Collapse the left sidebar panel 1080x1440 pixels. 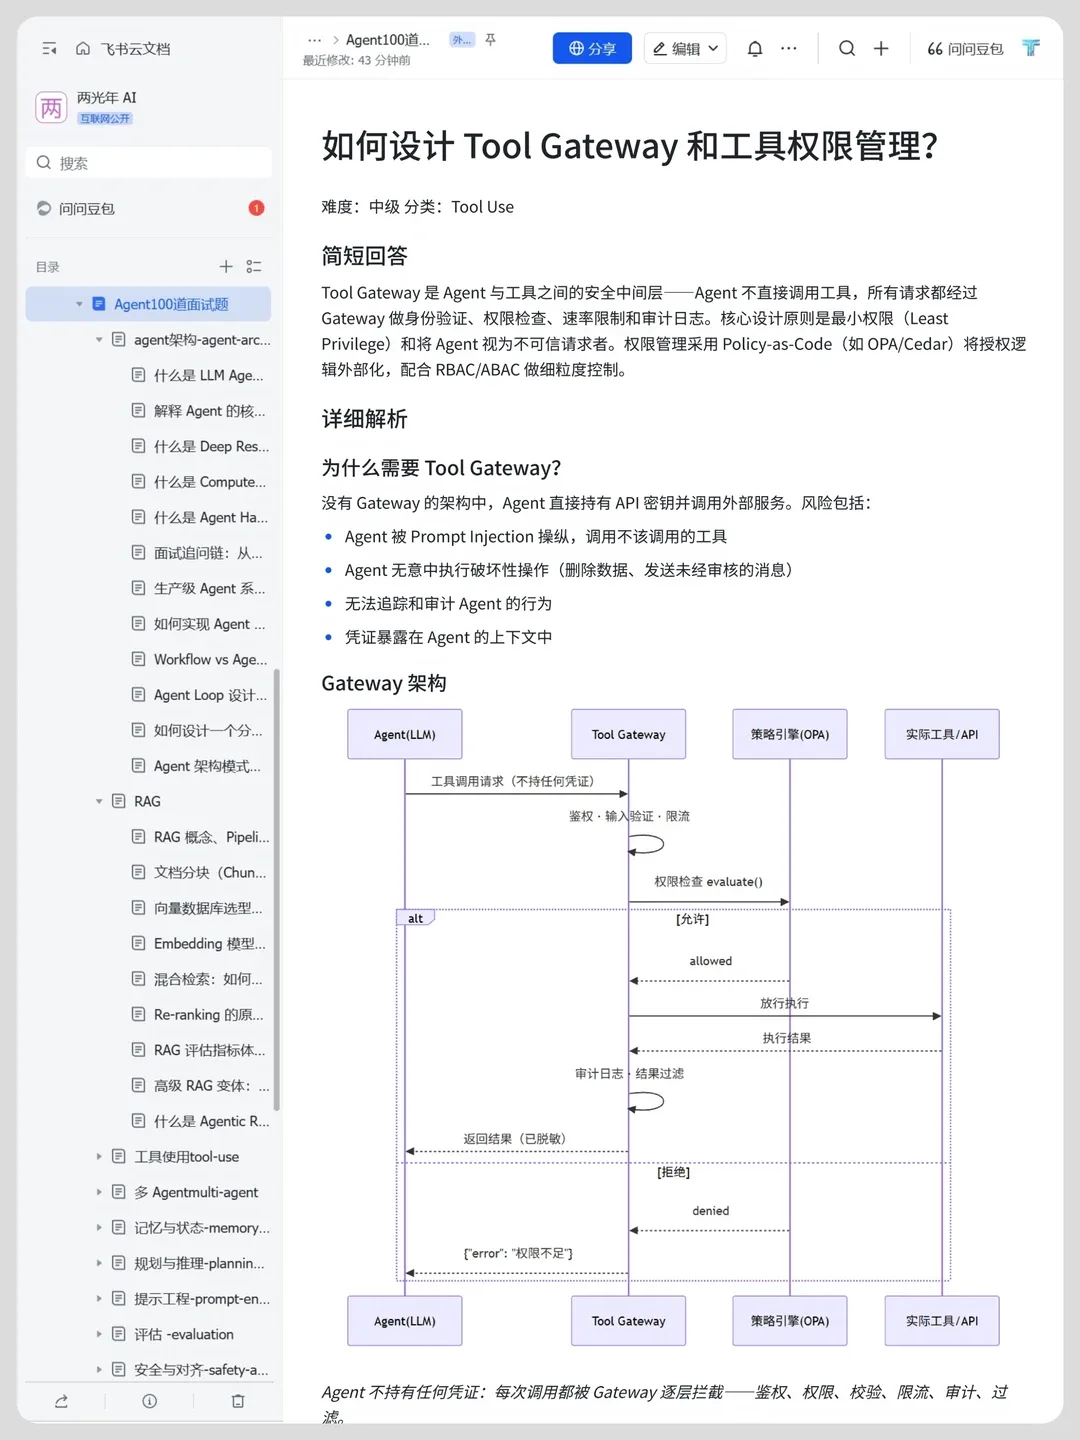click(x=50, y=48)
